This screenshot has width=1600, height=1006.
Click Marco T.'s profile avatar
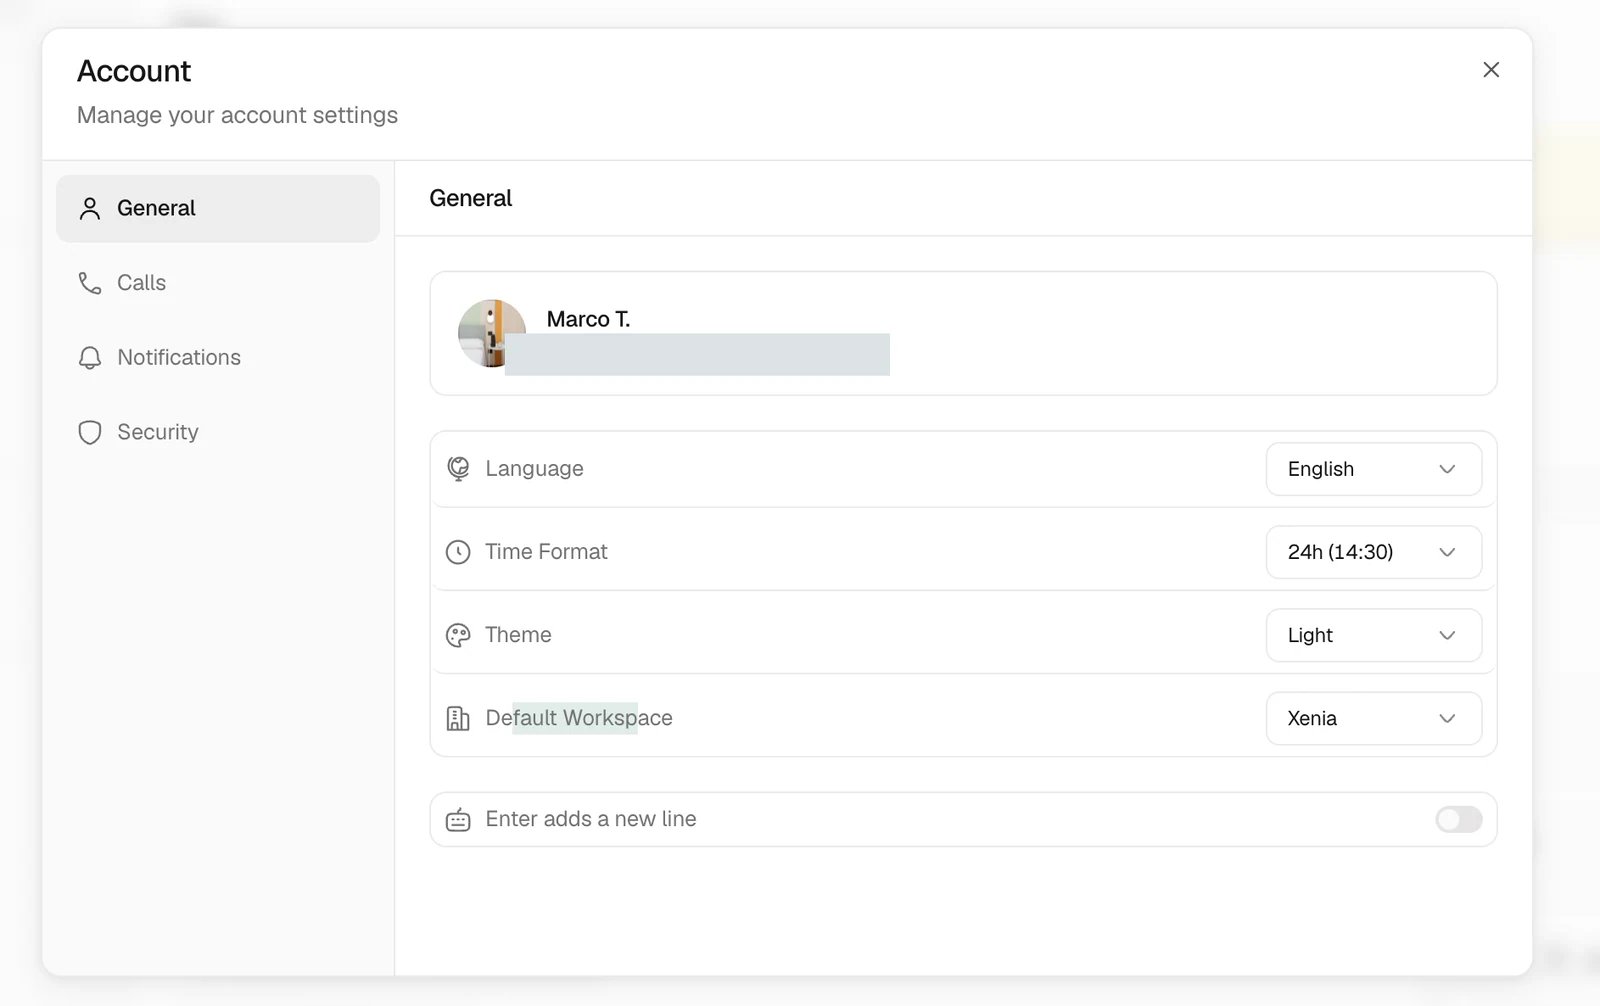pyautogui.click(x=492, y=333)
